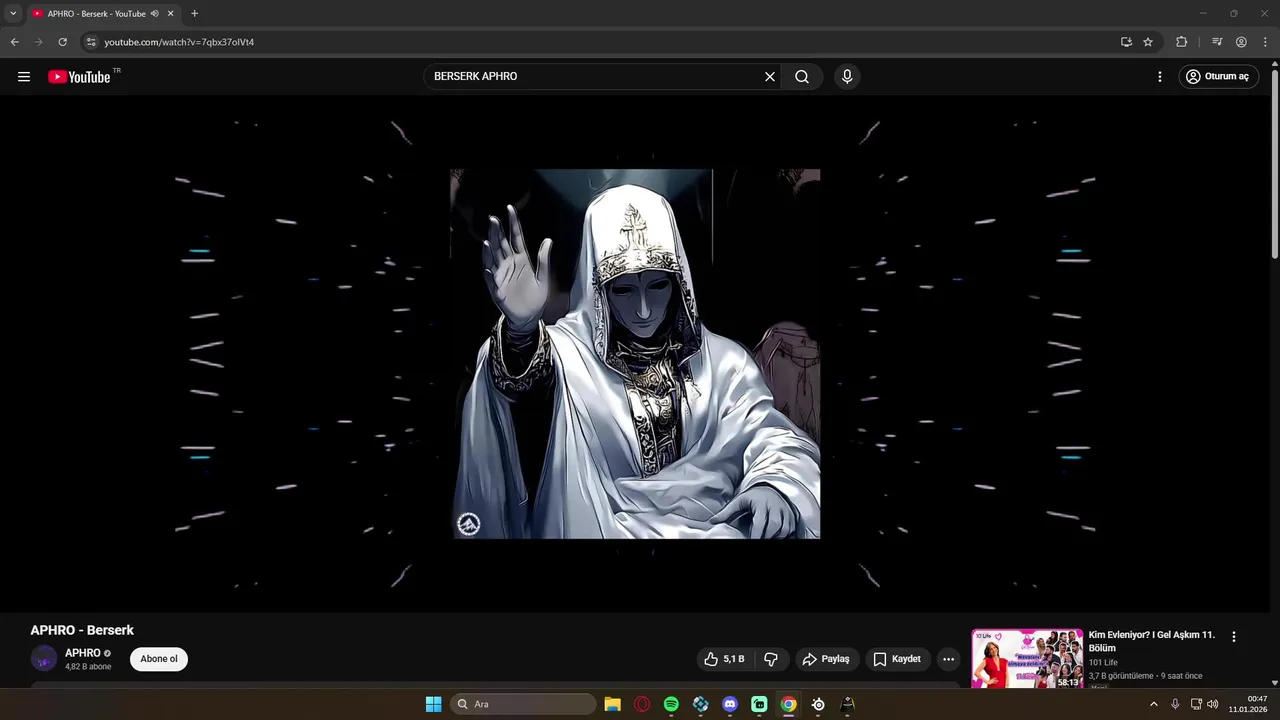The height and width of the screenshot is (720, 1280).
Task: Open the volume speaker tray icon
Action: pyautogui.click(x=1213, y=704)
